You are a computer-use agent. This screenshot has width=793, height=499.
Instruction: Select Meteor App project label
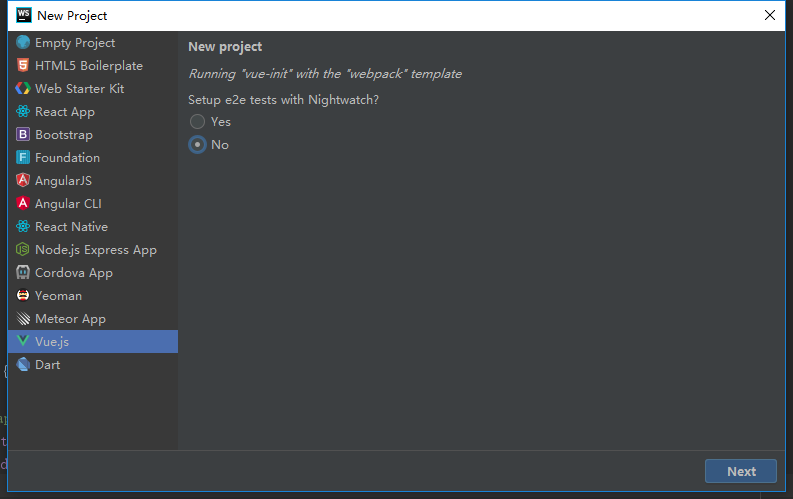click(x=70, y=319)
